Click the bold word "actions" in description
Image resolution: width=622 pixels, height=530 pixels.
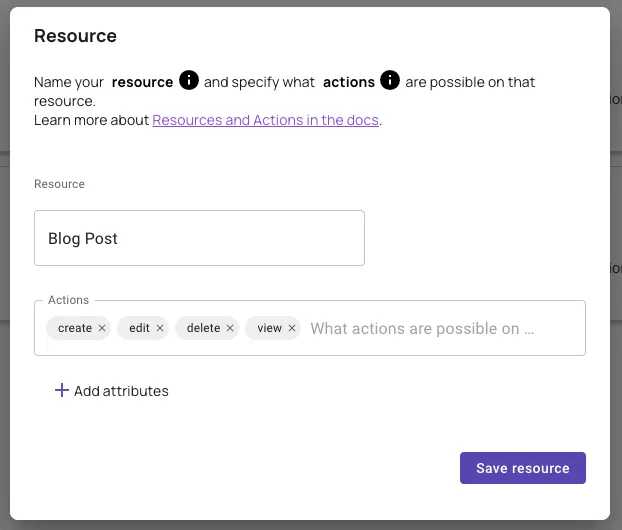[x=348, y=82]
